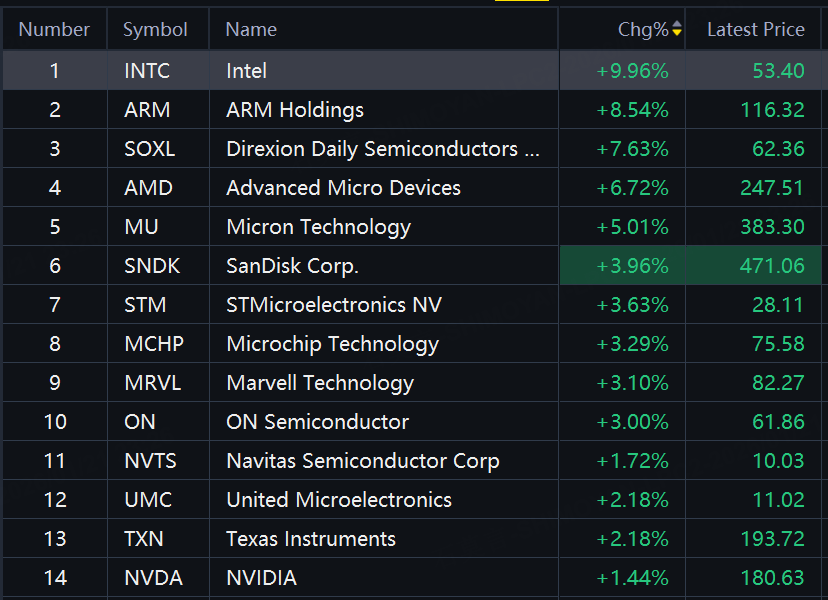Click the Chg% sort arrow icon
The height and width of the screenshot is (600, 828).
point(677,30)
